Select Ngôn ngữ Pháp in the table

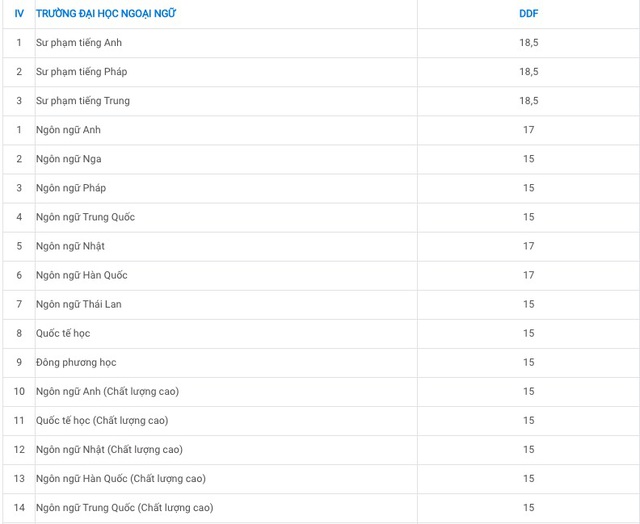coord(71,188)
